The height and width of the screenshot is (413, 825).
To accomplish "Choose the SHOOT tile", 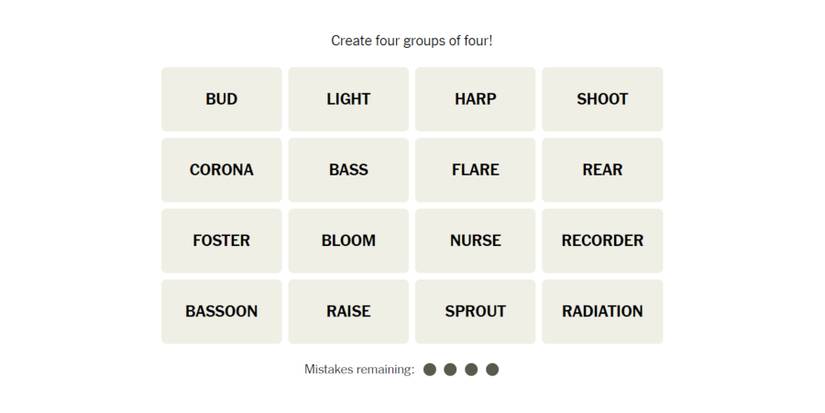I will click(x=602, y=99).
